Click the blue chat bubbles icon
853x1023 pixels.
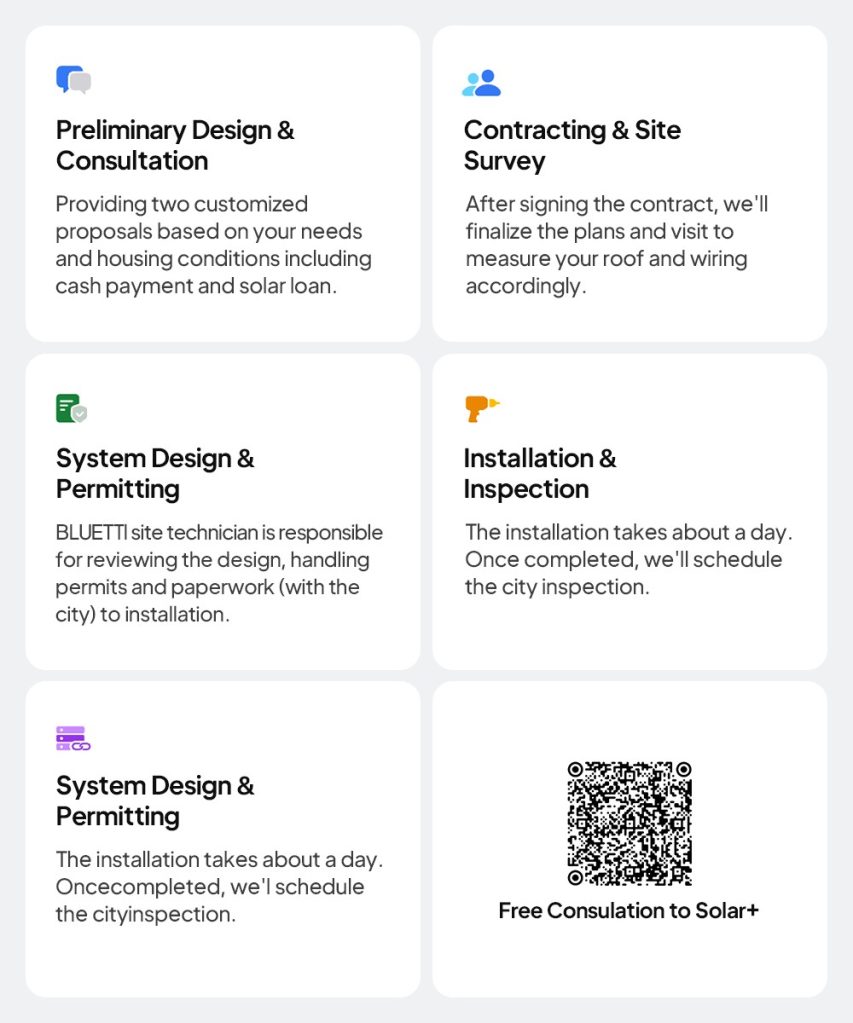pyautogui.click(x=73, y=80)
